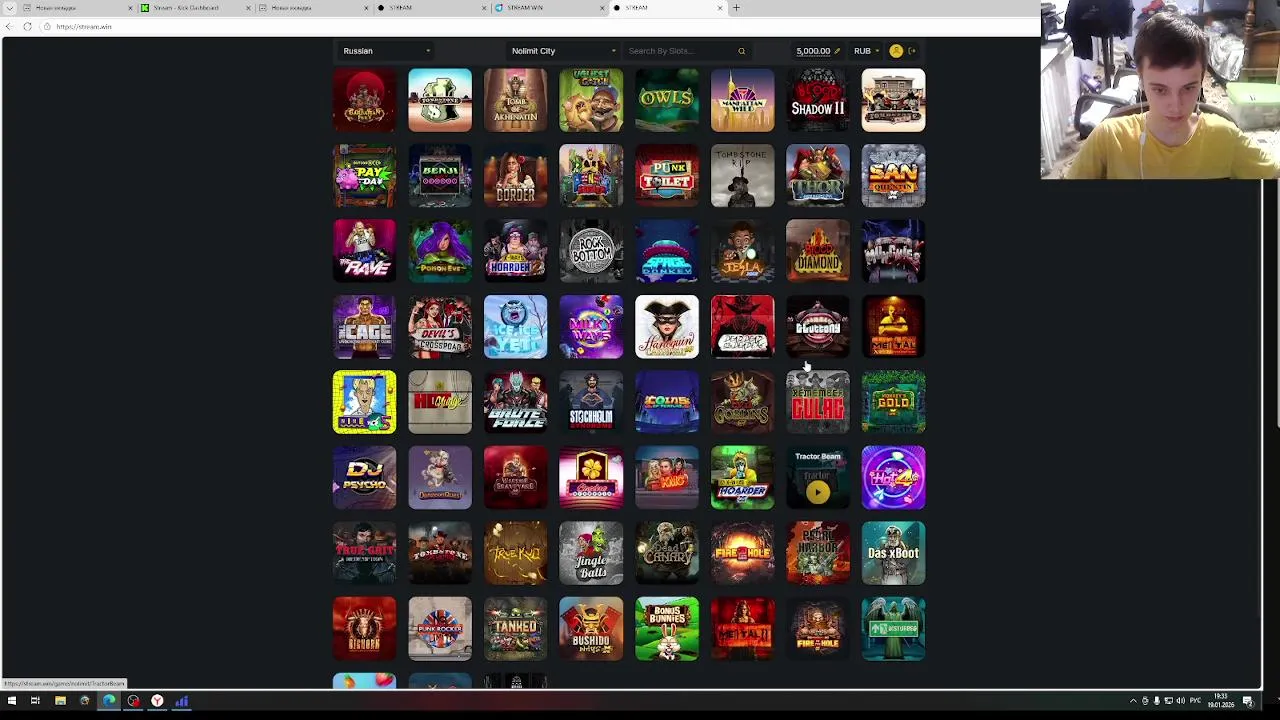Open the Dead Canary slot

pos(667,553)
